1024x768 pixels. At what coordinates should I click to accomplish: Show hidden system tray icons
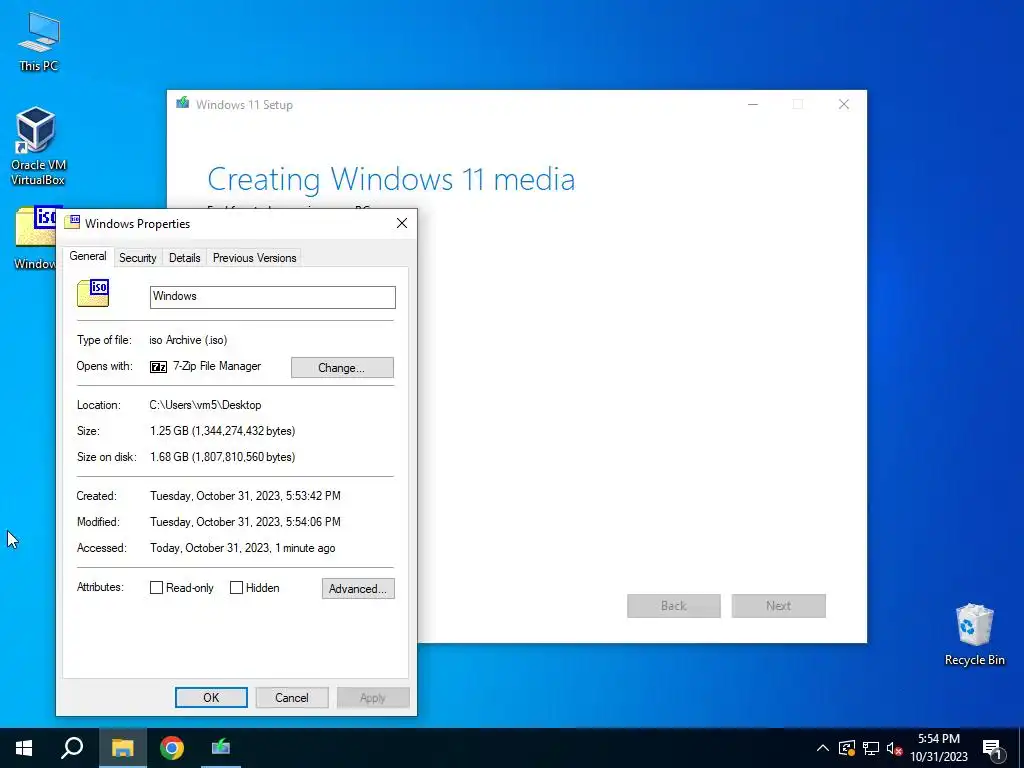(823, 748)
